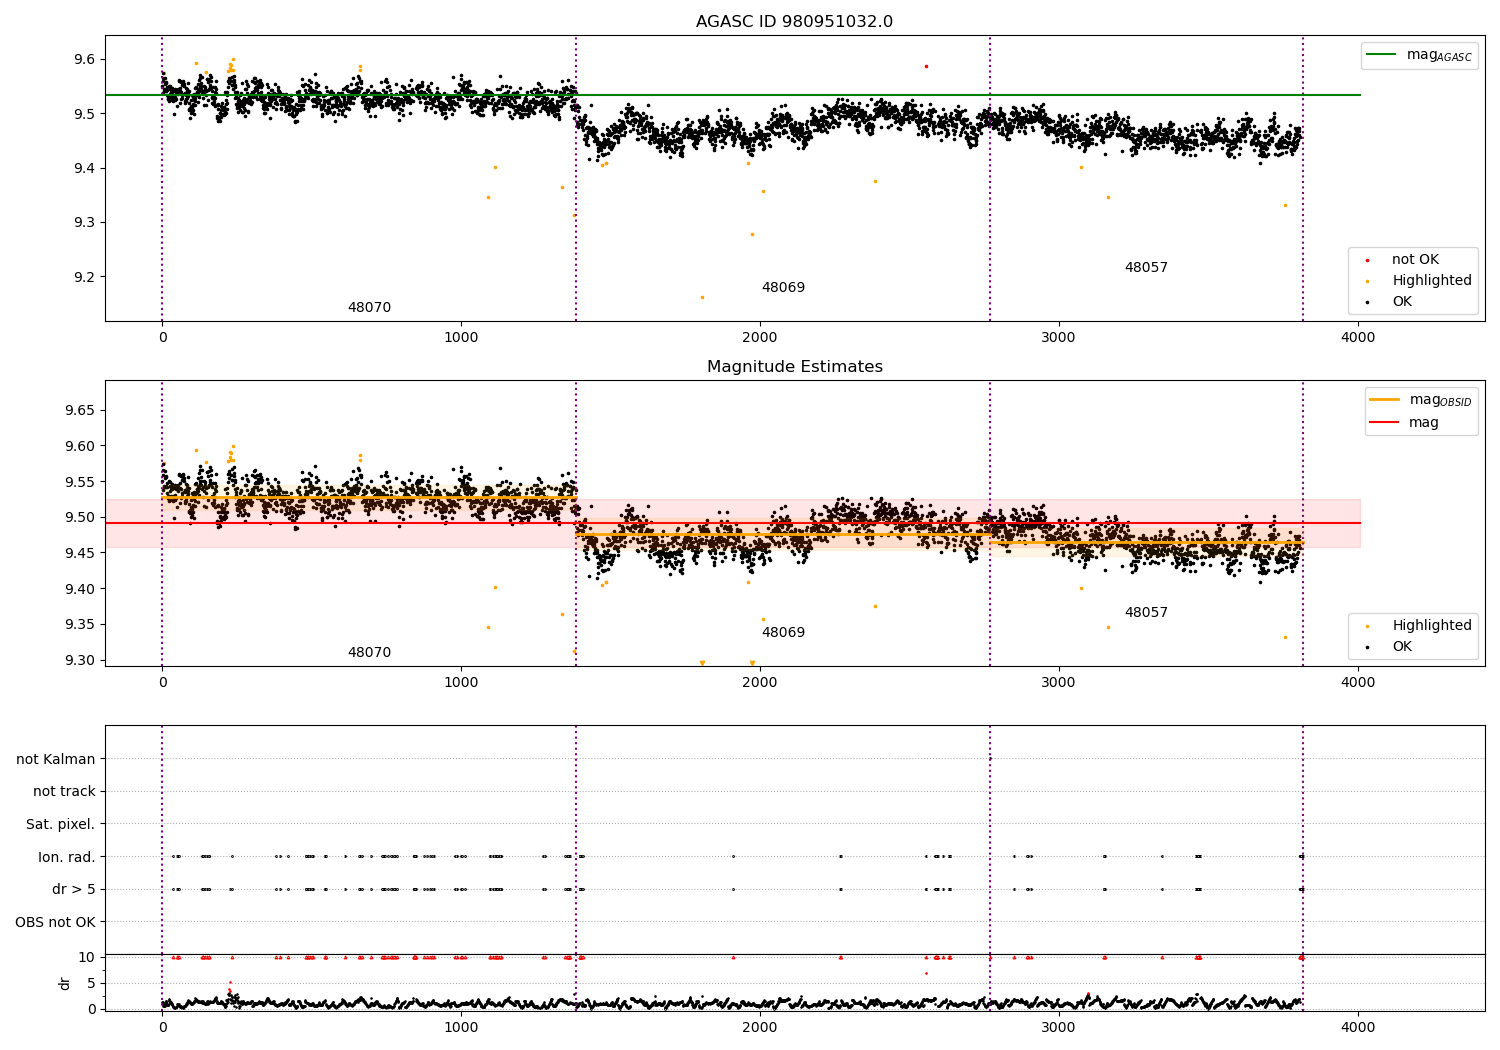1500x1050 pixels.
Task: Click the 2000 x-tick under the middle plot
Action: click(x=760, y=682)
